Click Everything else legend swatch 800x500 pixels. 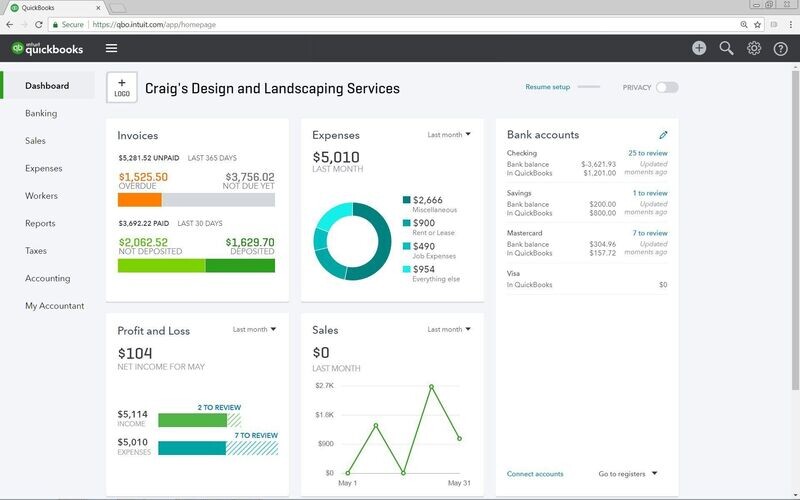(407, 269)
